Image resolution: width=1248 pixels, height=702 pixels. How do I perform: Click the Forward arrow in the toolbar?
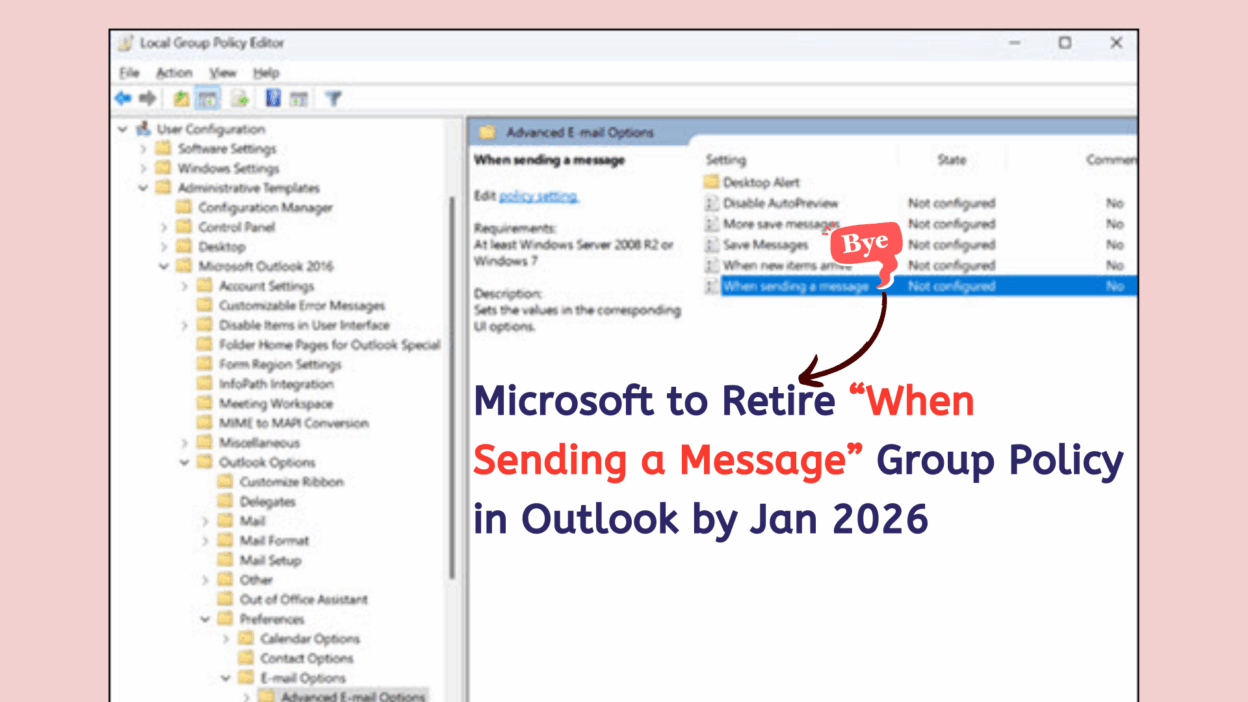click(x=147, y=98)
